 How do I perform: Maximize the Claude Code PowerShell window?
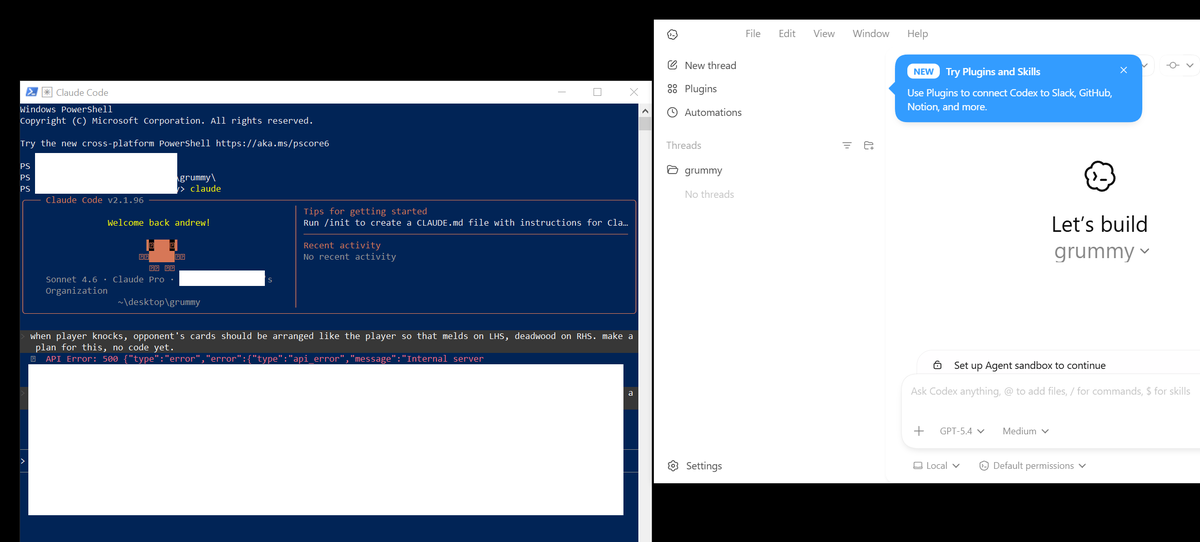pyautogui.click(x=597, y=92)
